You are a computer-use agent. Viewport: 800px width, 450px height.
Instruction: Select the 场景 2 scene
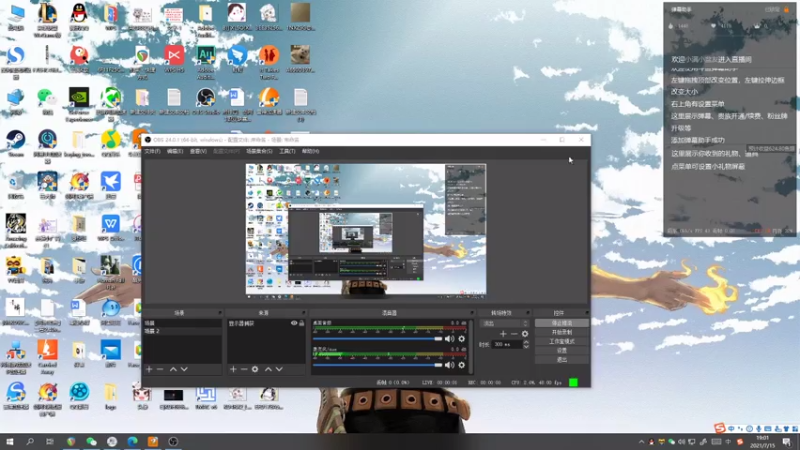182,331
